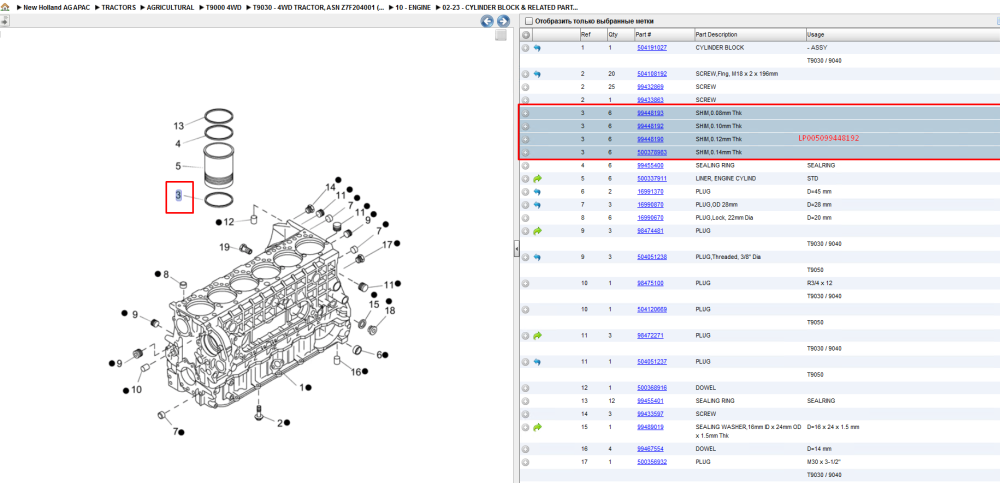
Task: Select callout 3 in the diagram
Action: 179,195
